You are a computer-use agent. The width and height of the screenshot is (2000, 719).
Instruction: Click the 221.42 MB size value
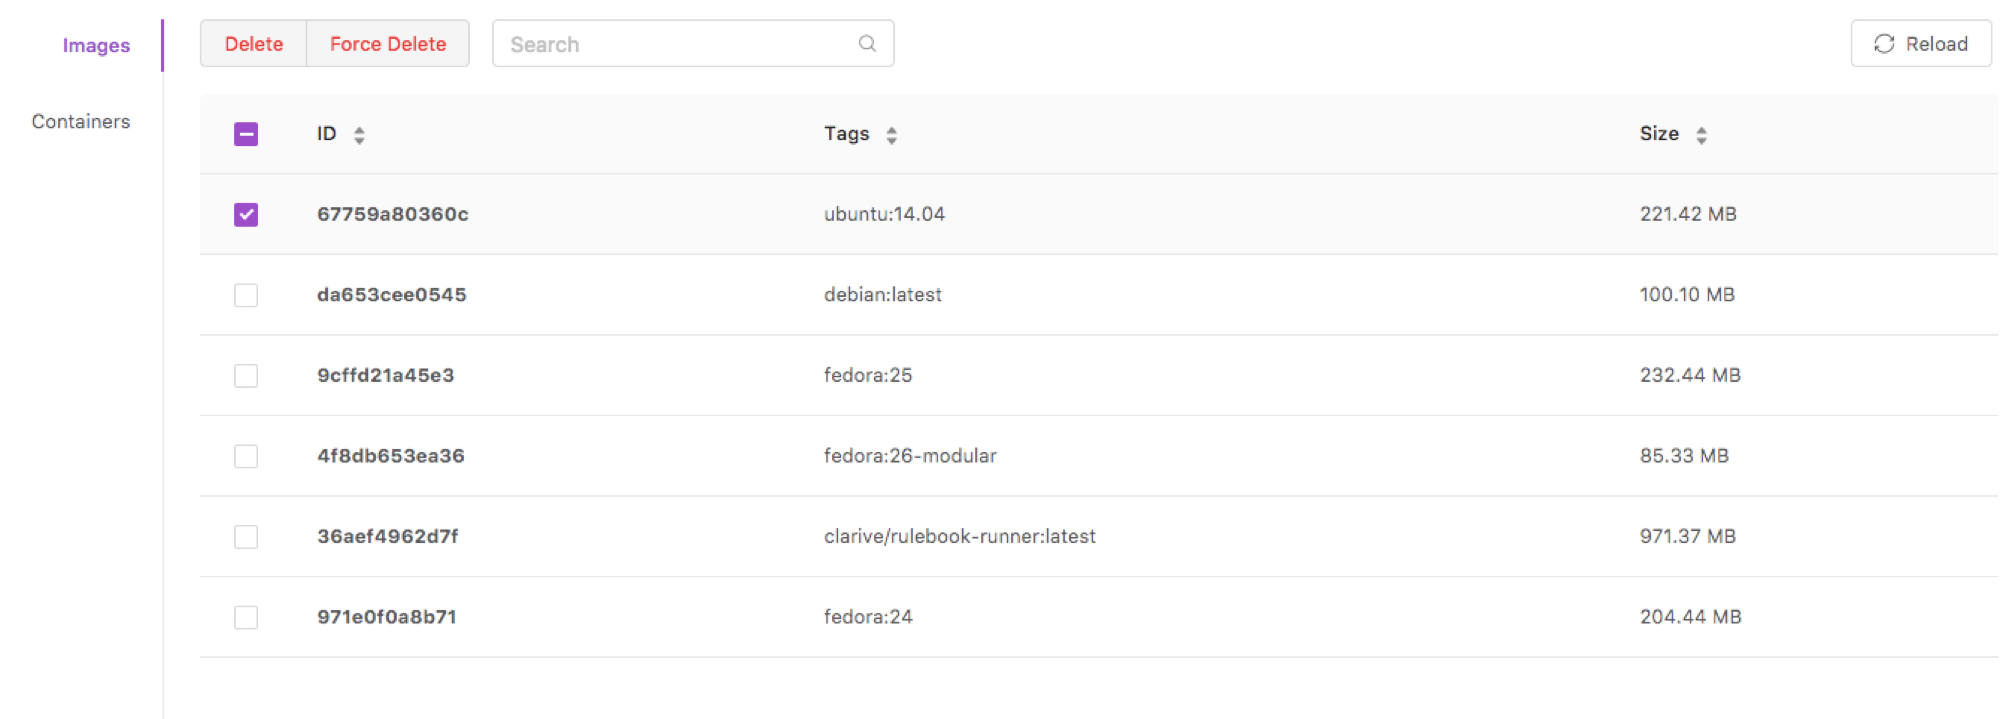pyautogui.click(x=1688, y=214)
